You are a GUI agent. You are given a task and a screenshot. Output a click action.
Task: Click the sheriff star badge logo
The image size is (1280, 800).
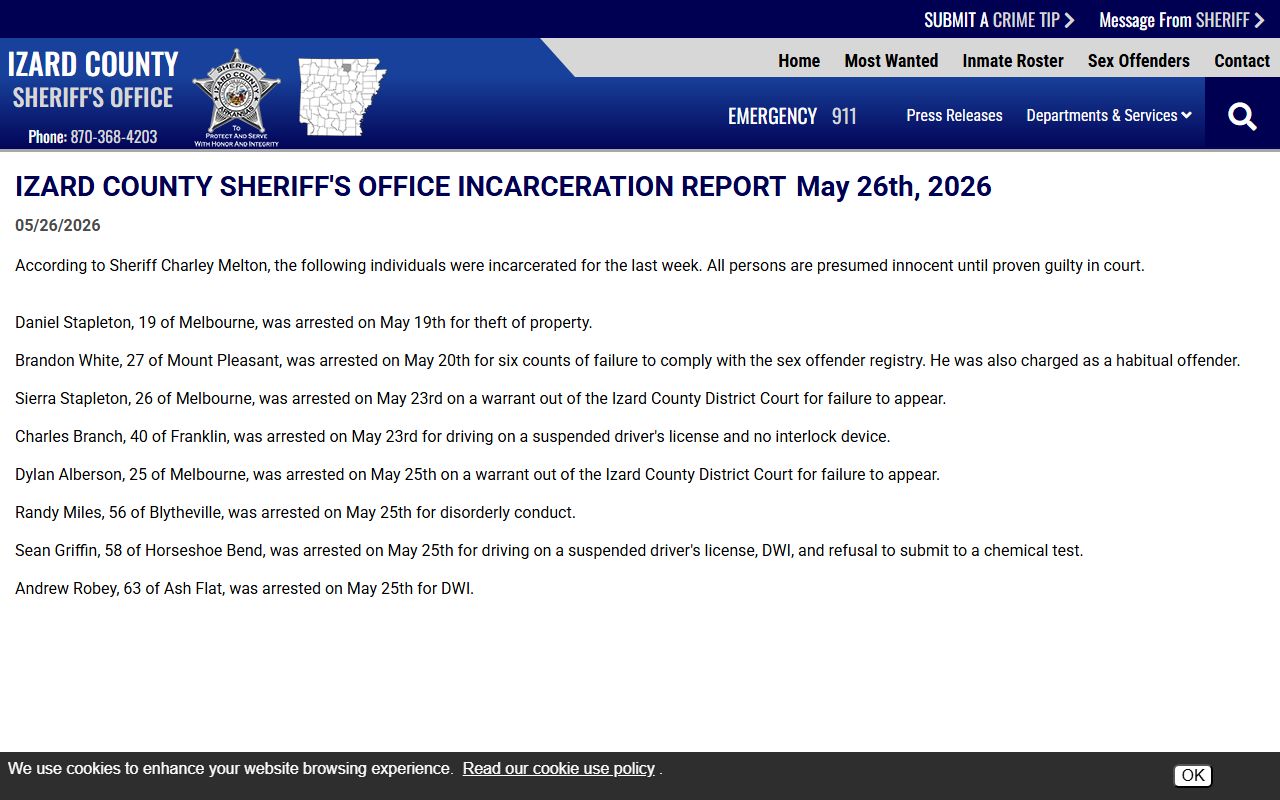tap(236, 97)
